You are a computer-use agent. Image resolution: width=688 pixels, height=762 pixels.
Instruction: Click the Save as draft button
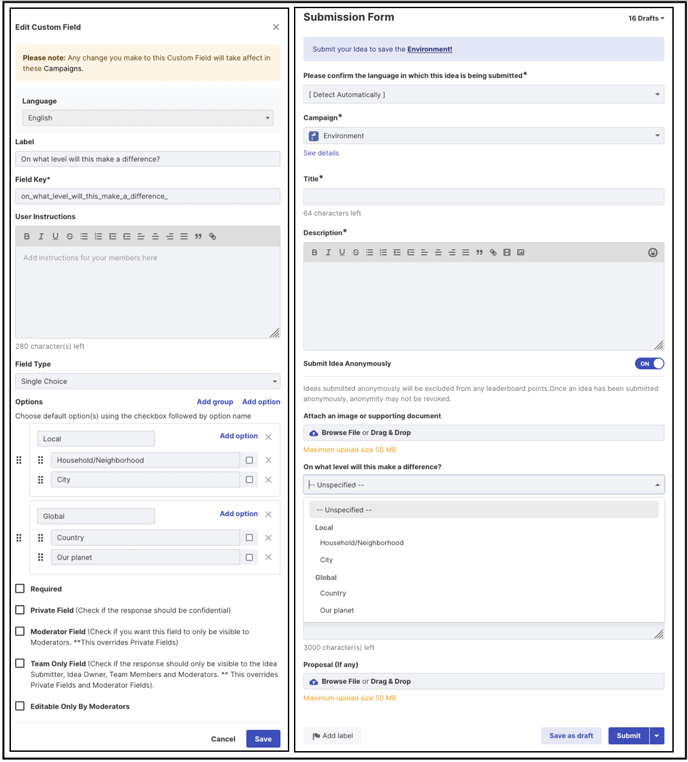tap(571, 736)
